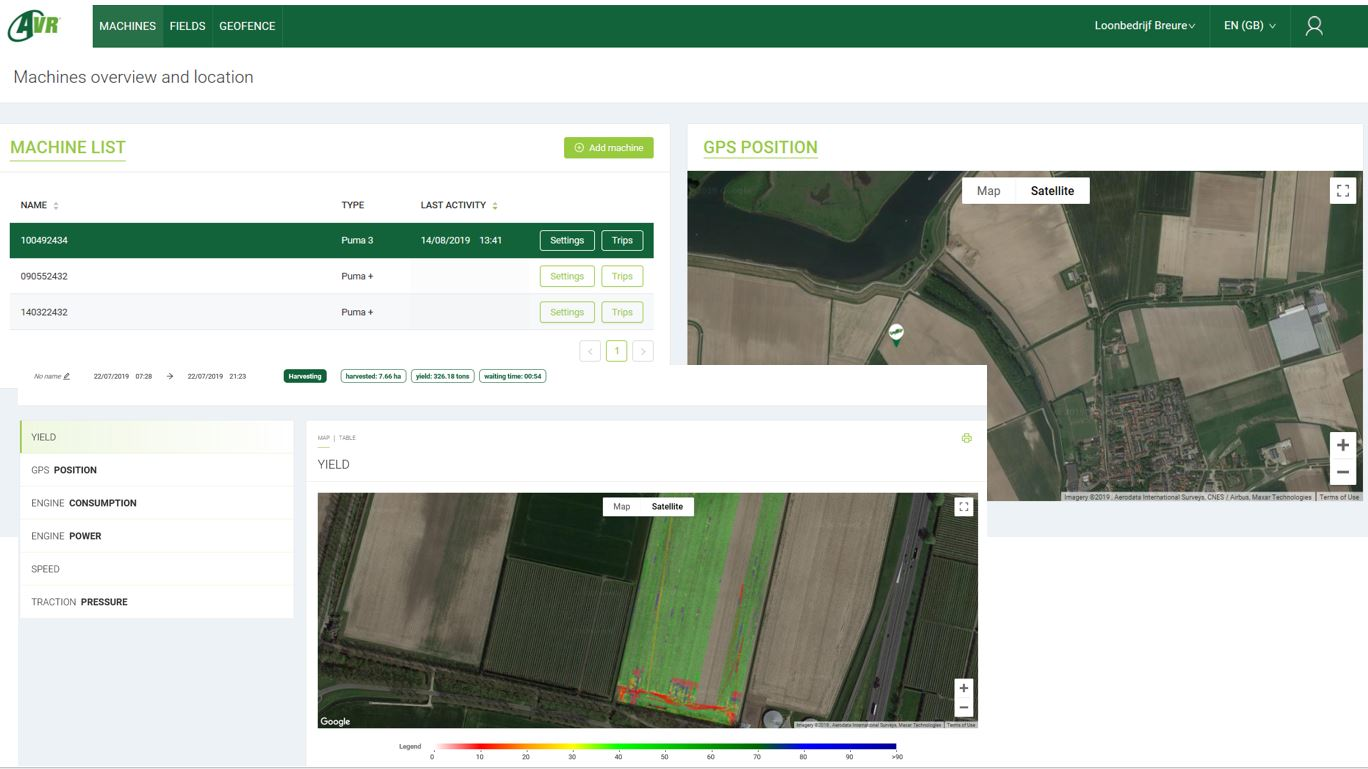
Task: Open Trips for machine 100492434
Action: (x=621, y=240)
